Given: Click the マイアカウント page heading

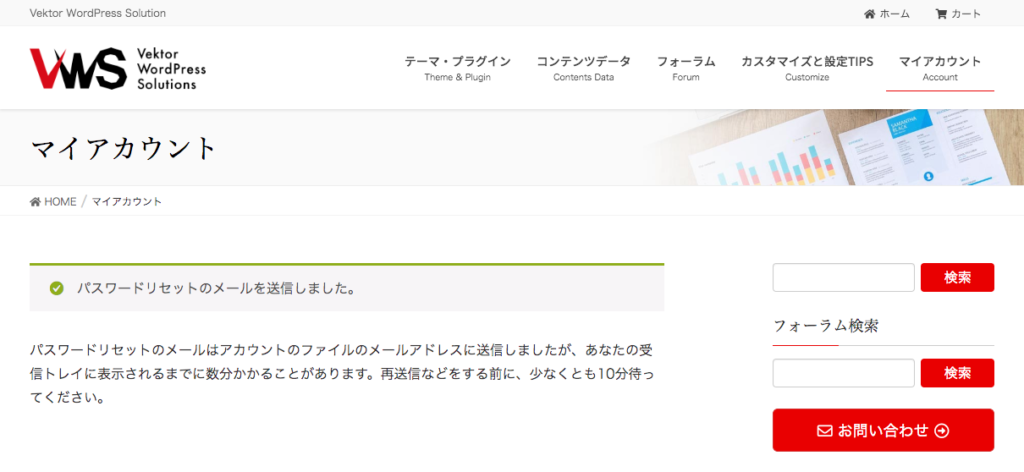Looking at the screenshot, I should click(x=123, y=149).
